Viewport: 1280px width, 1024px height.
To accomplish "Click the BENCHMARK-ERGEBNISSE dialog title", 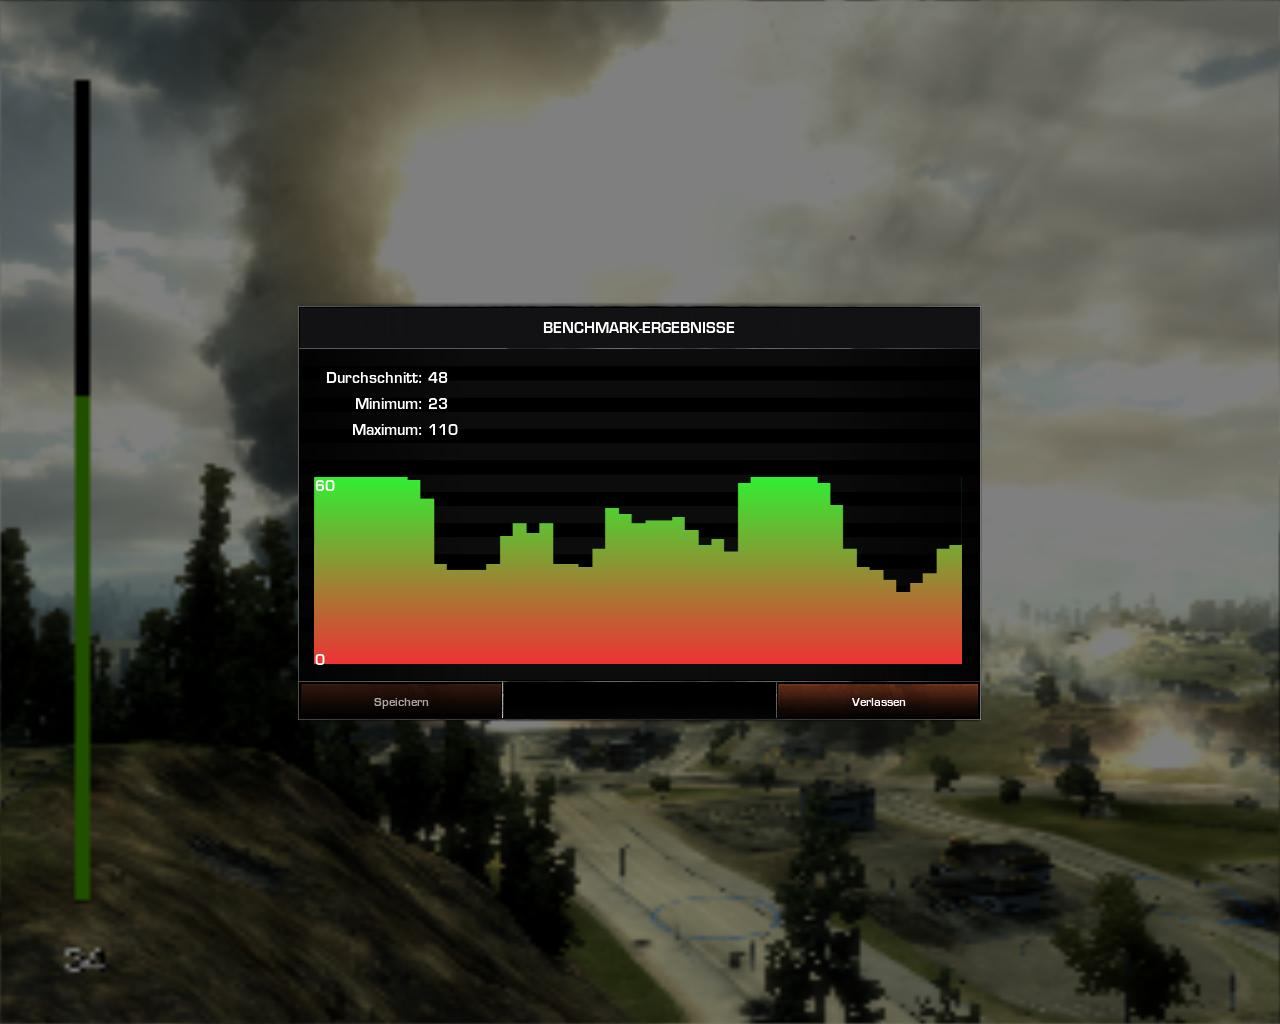I will click(x=639, y=328).
